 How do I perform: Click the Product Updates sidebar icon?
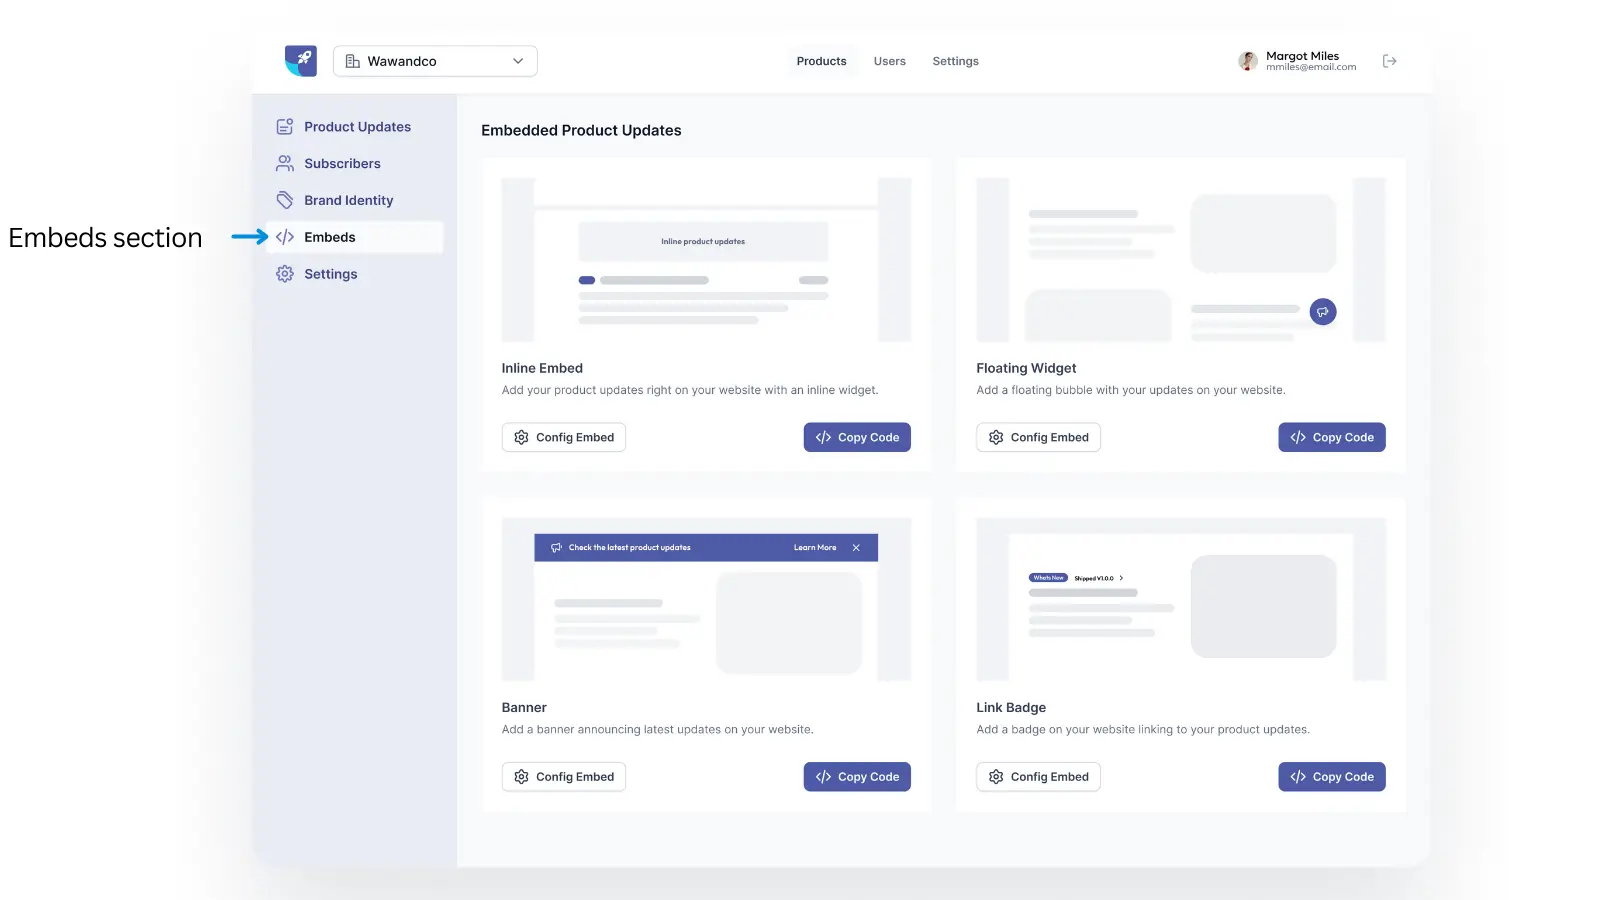(285, 127)
